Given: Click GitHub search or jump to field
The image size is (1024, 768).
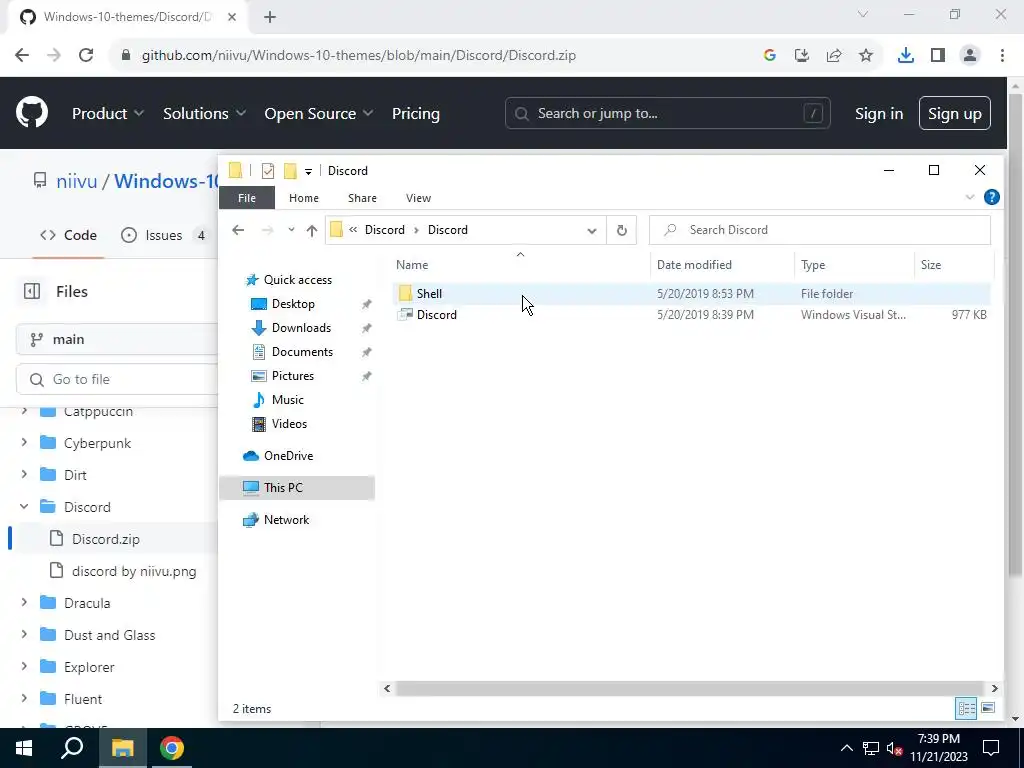Looking at the screenshot, I should (667, 114).
